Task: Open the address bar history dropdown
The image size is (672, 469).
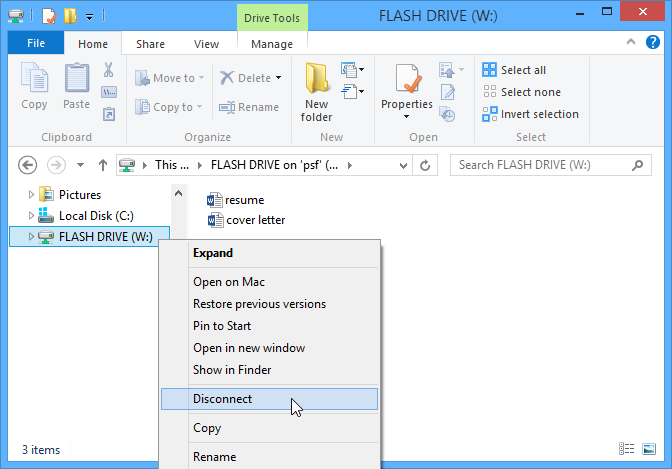Action: coord(403,165)
